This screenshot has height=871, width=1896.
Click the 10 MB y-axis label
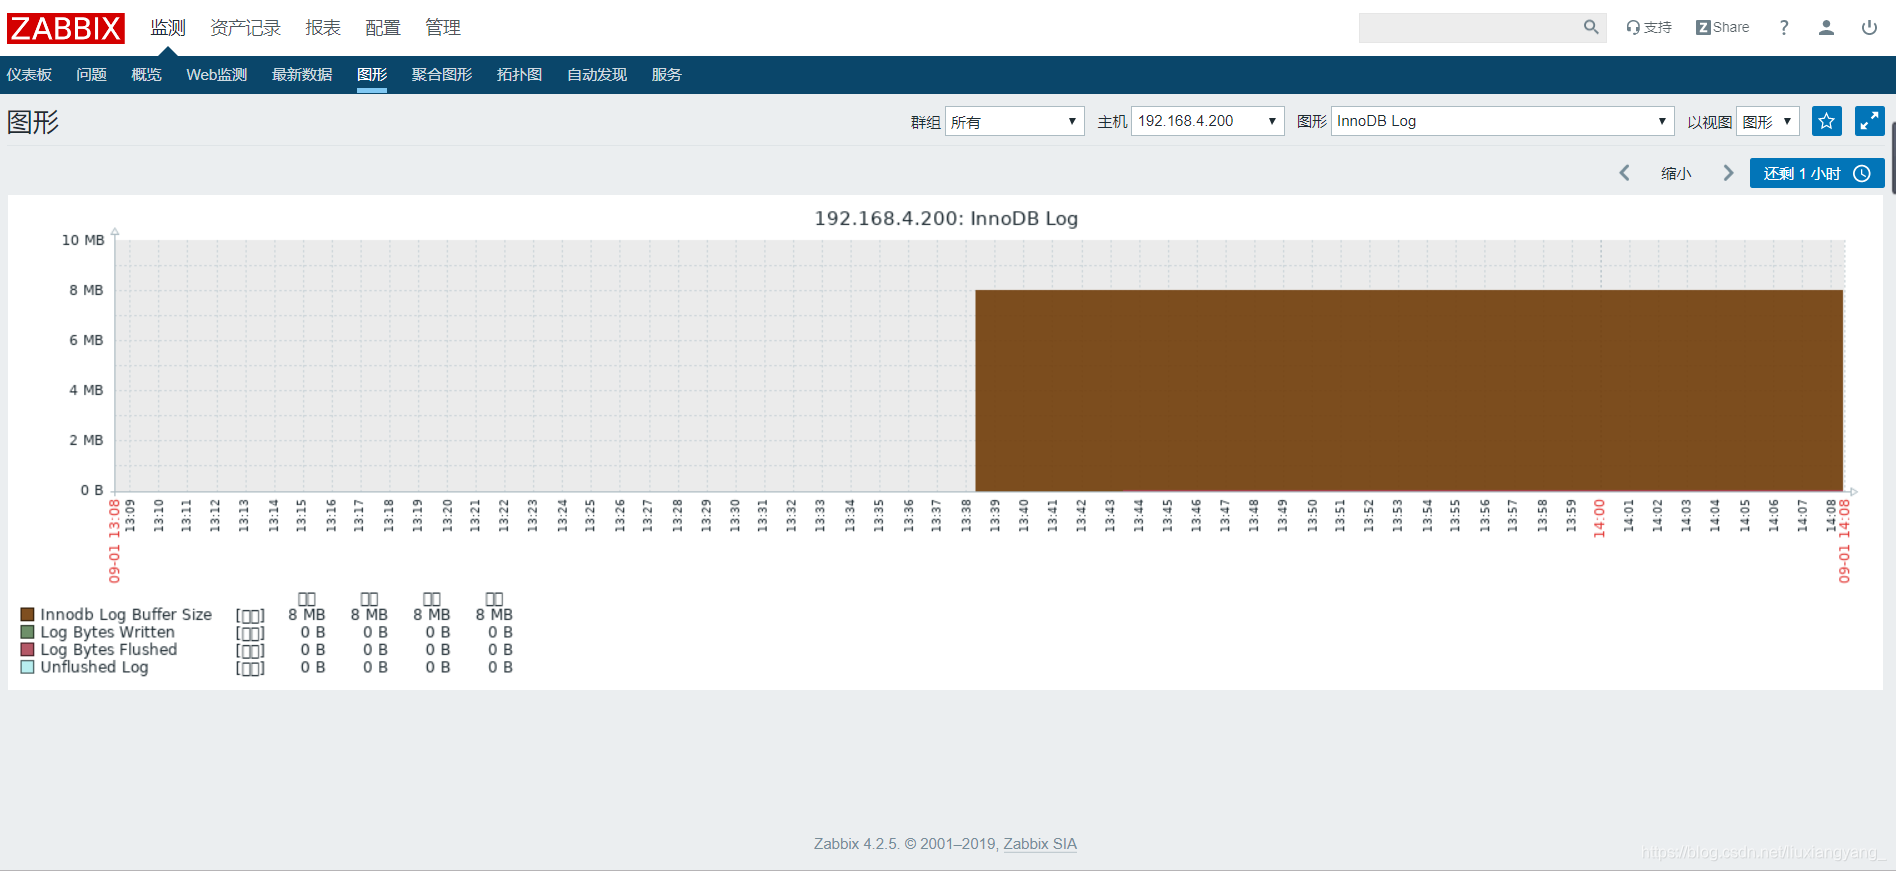(x=83, y=240)
